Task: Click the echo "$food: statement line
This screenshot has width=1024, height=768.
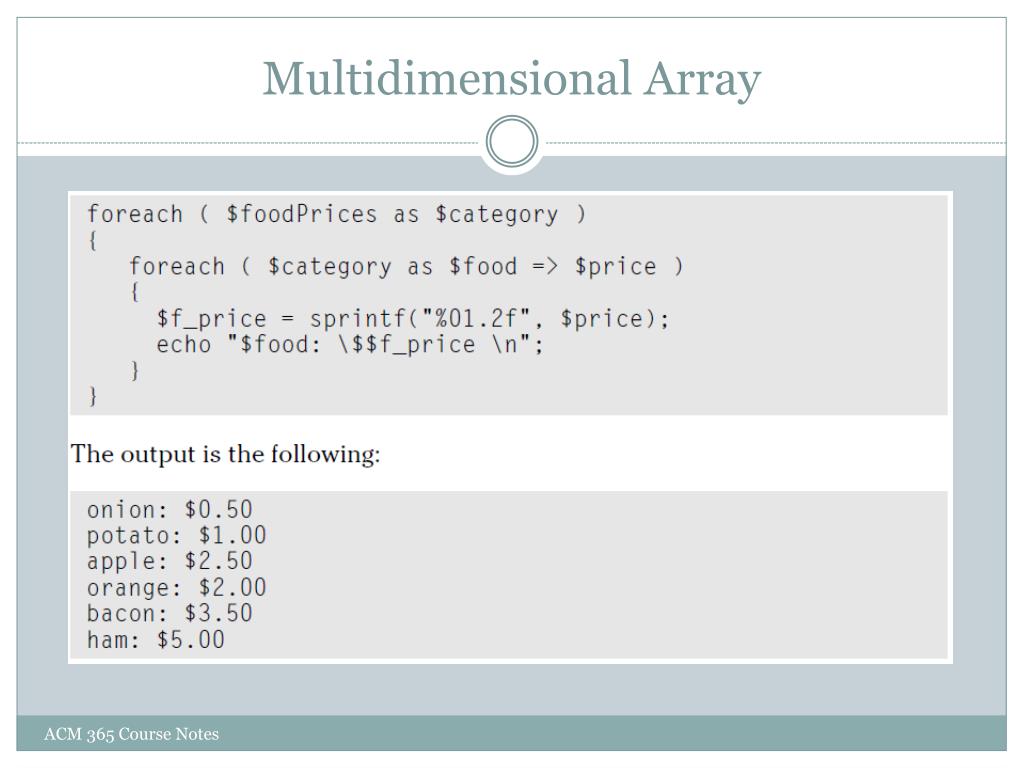Action: (350, 344)
